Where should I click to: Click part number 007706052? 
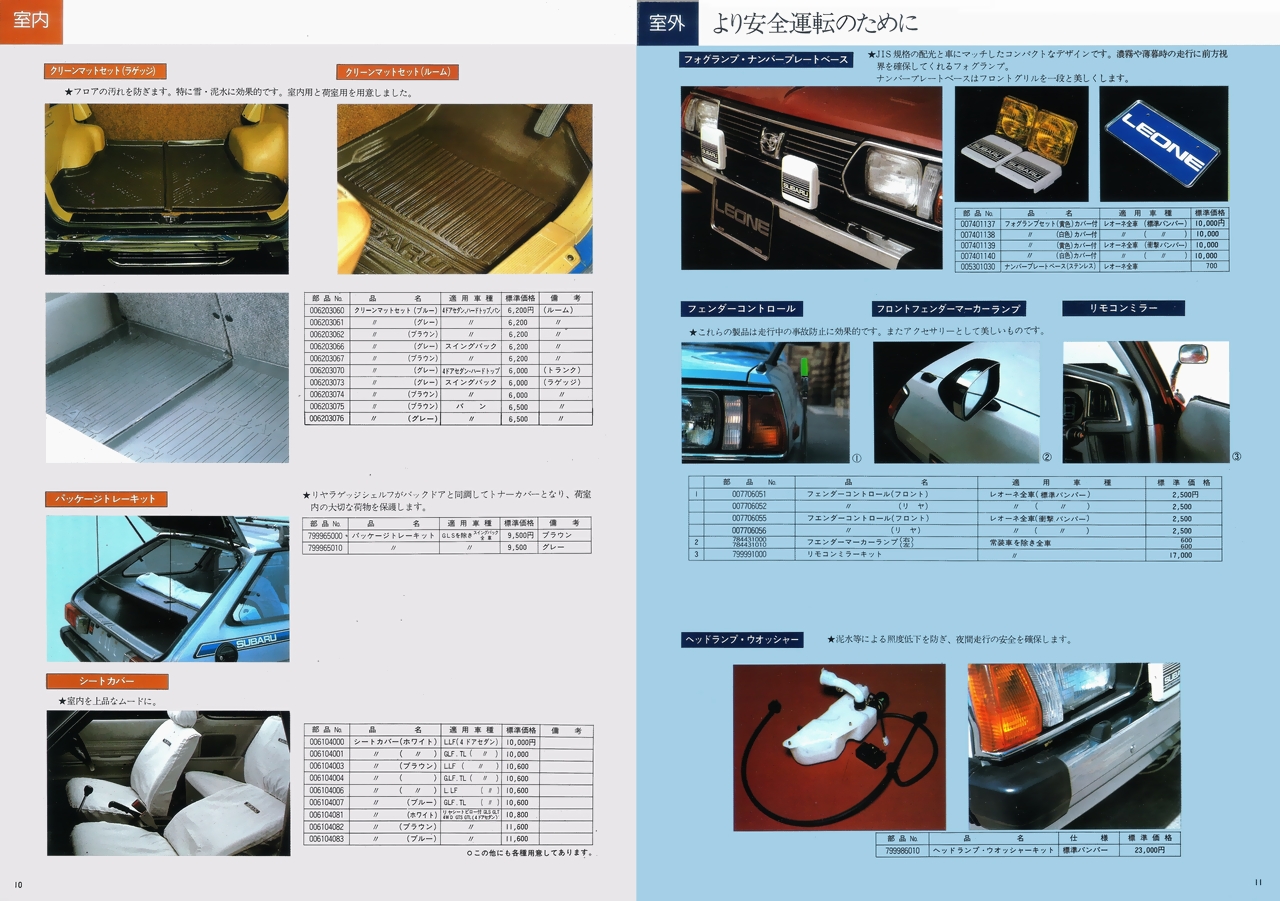[749, 506]
